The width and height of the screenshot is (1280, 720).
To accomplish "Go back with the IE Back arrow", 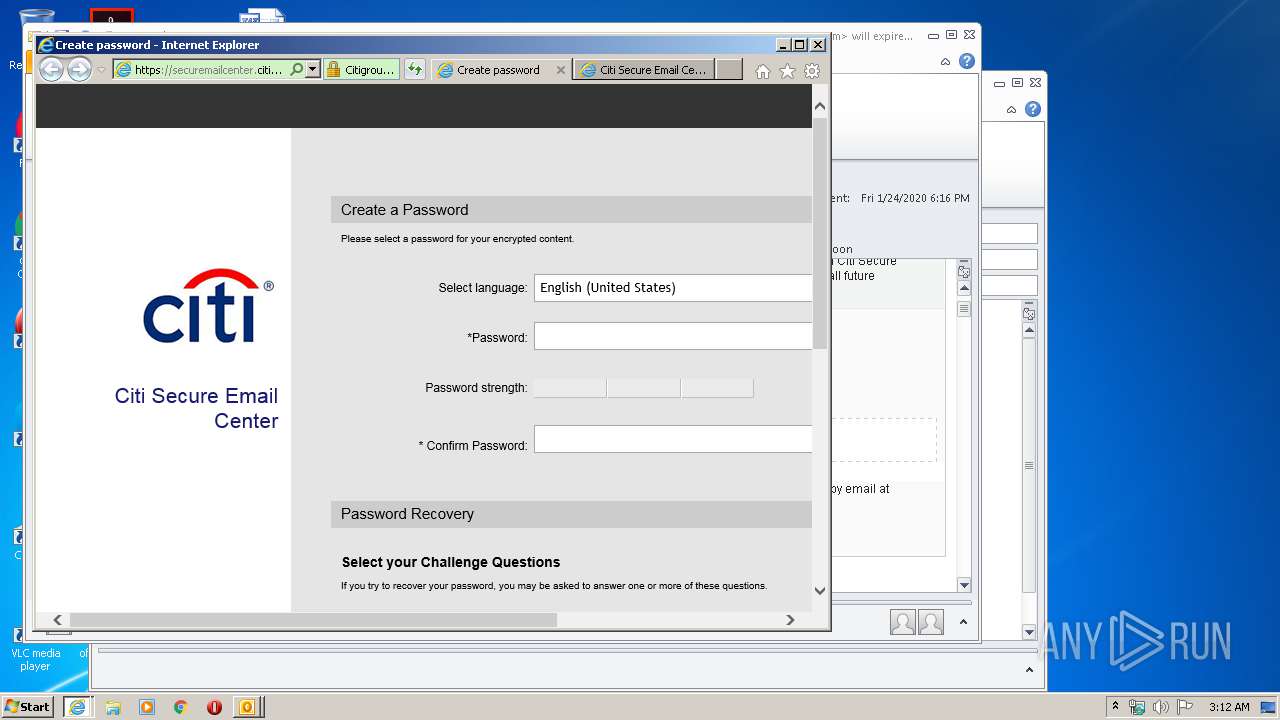I will [51, 69].
